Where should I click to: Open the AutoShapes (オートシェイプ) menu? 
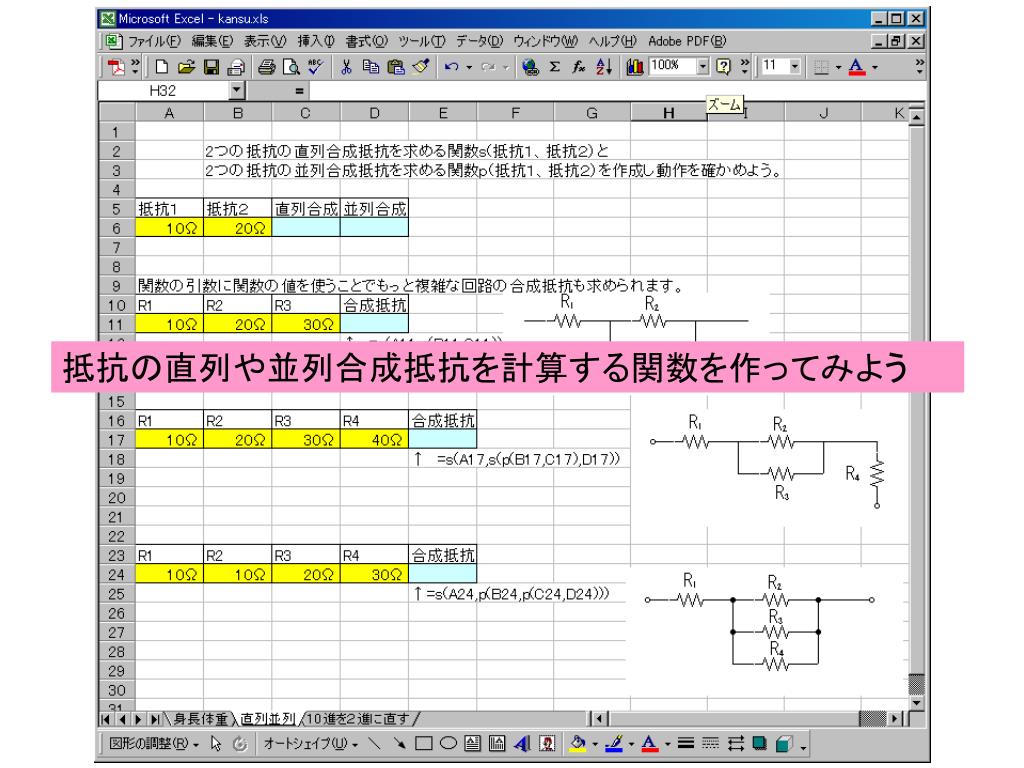310,743
